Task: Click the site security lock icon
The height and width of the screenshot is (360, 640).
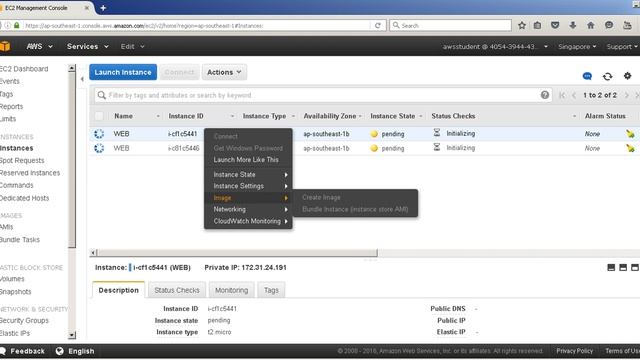Action: (17, 25)
